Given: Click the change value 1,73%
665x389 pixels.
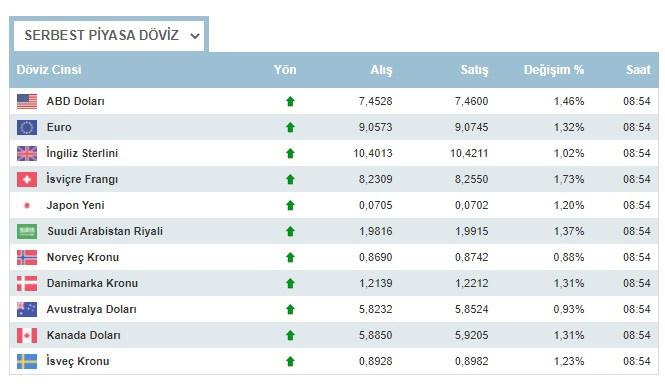Looking at the screenshot, I should click(569, 179).
